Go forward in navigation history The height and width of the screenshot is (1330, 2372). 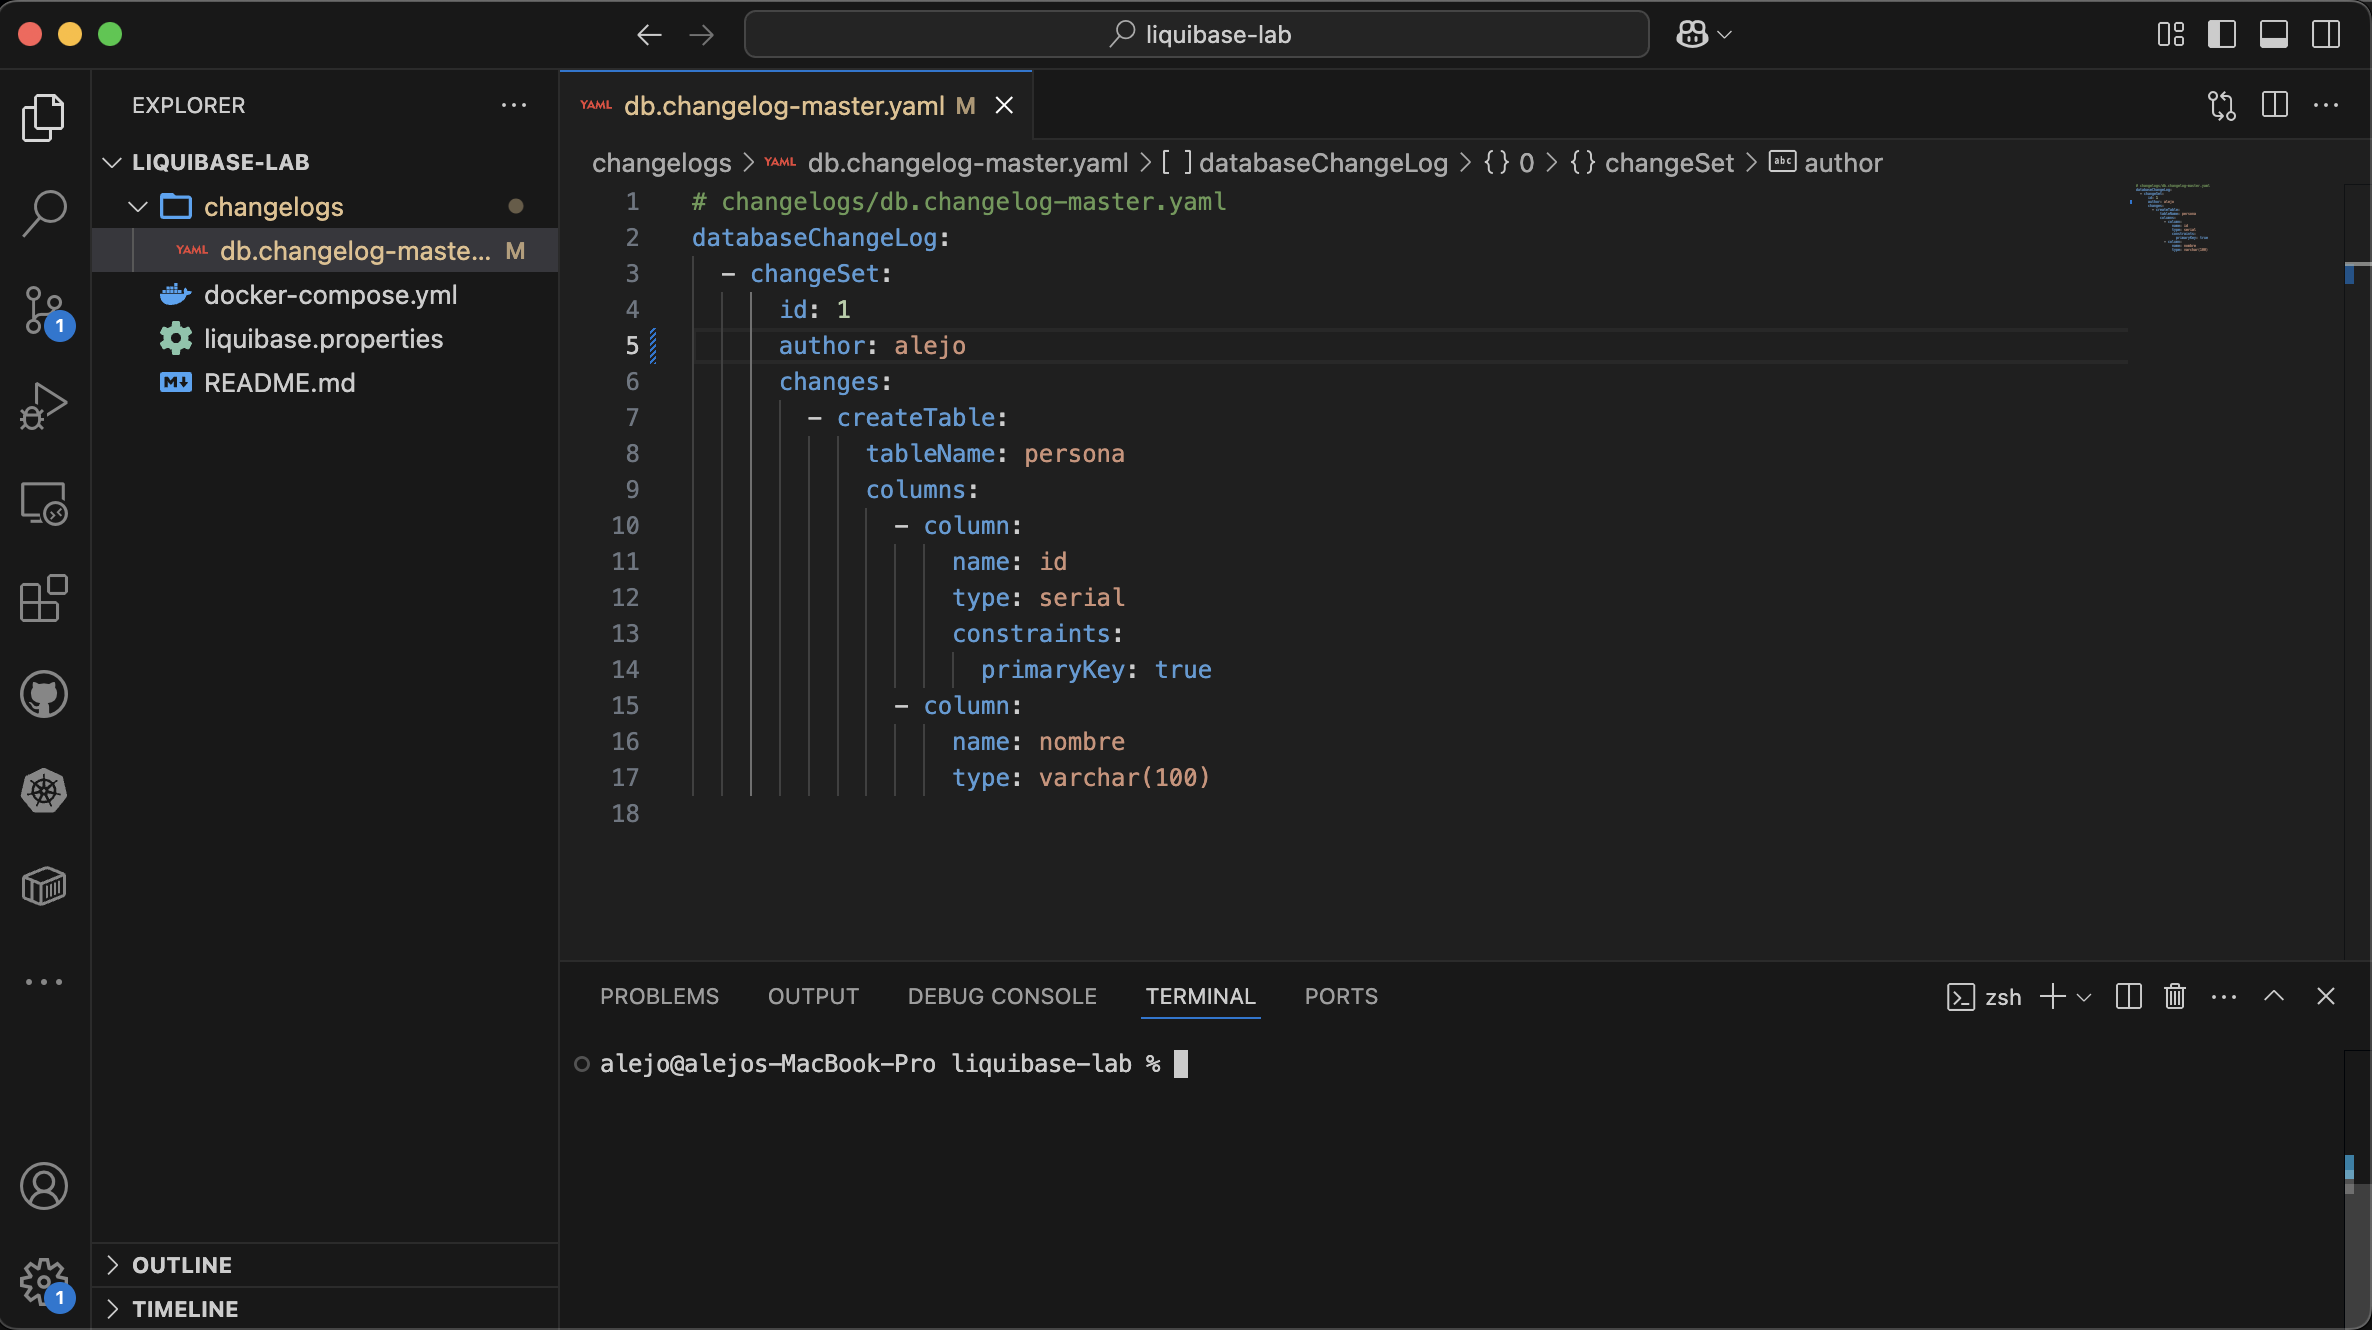(702, 35)
